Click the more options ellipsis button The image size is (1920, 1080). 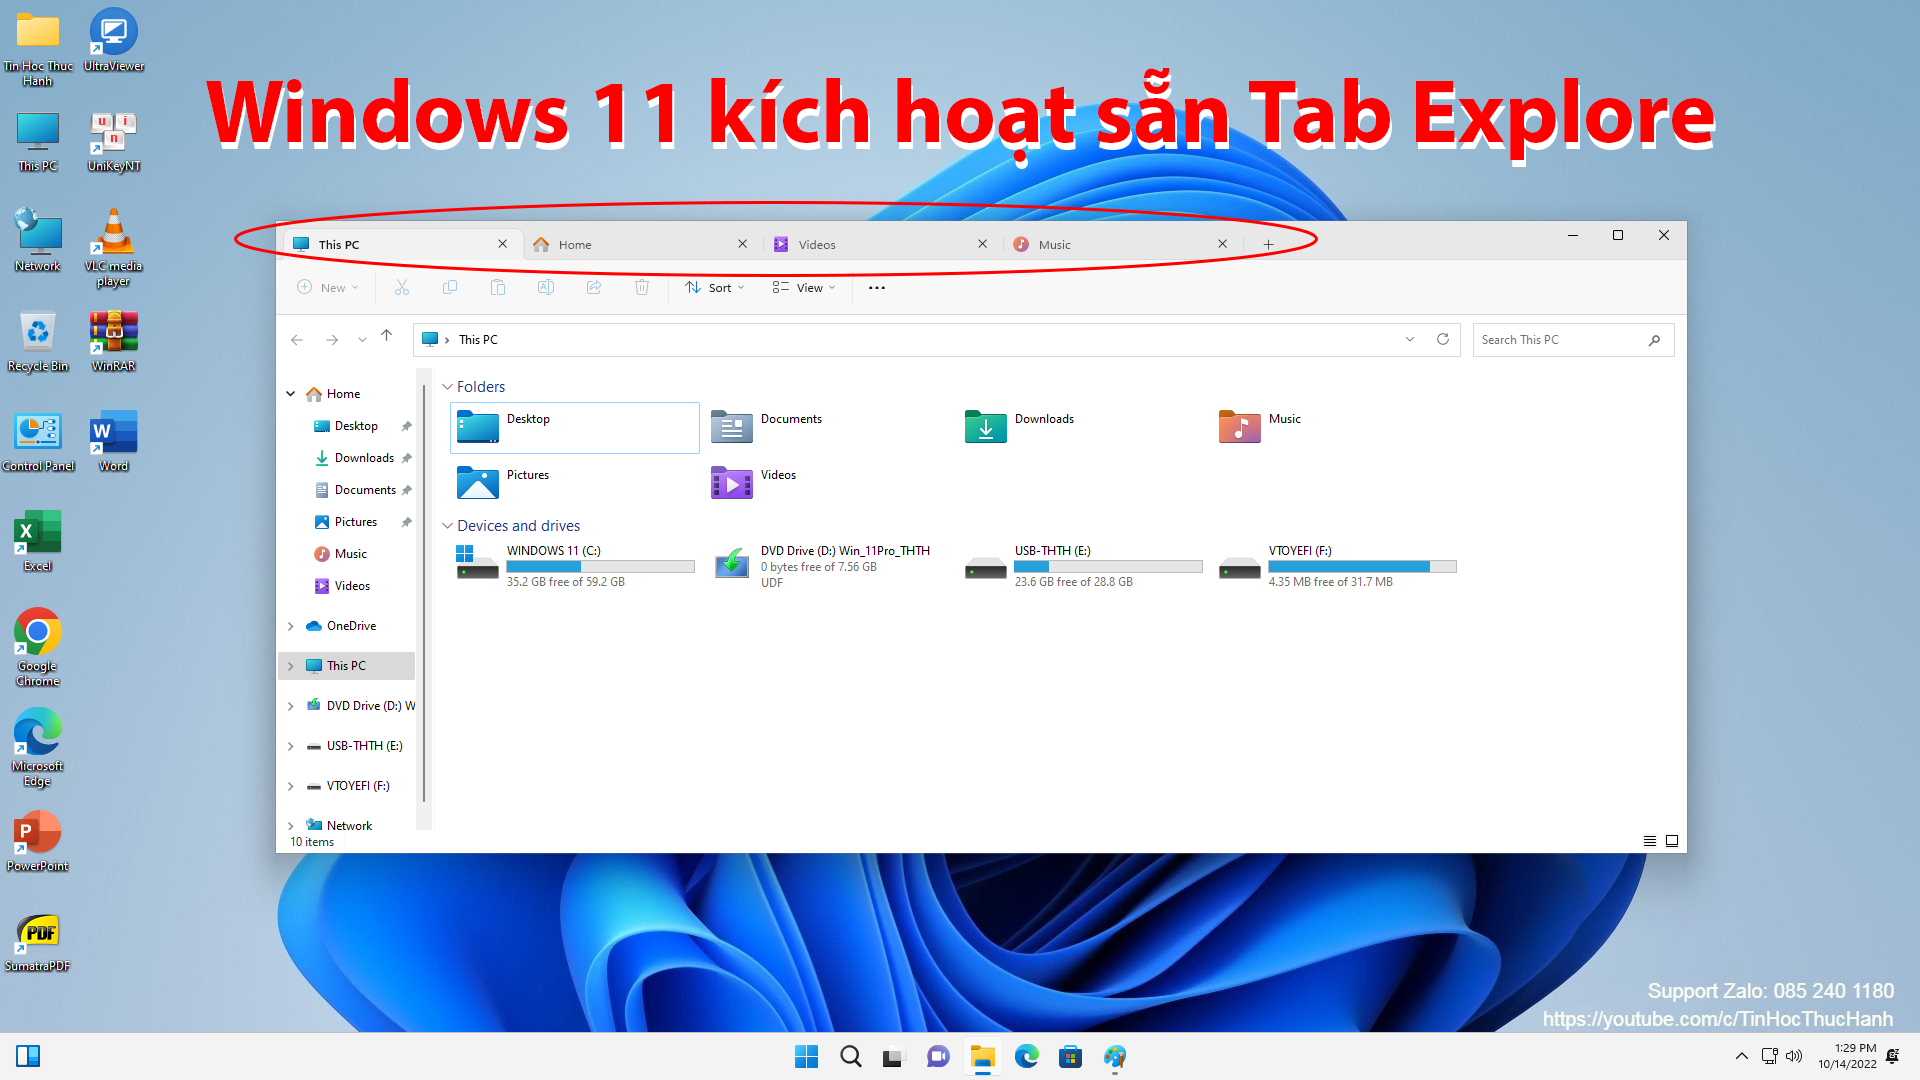[x=876, y=287]
